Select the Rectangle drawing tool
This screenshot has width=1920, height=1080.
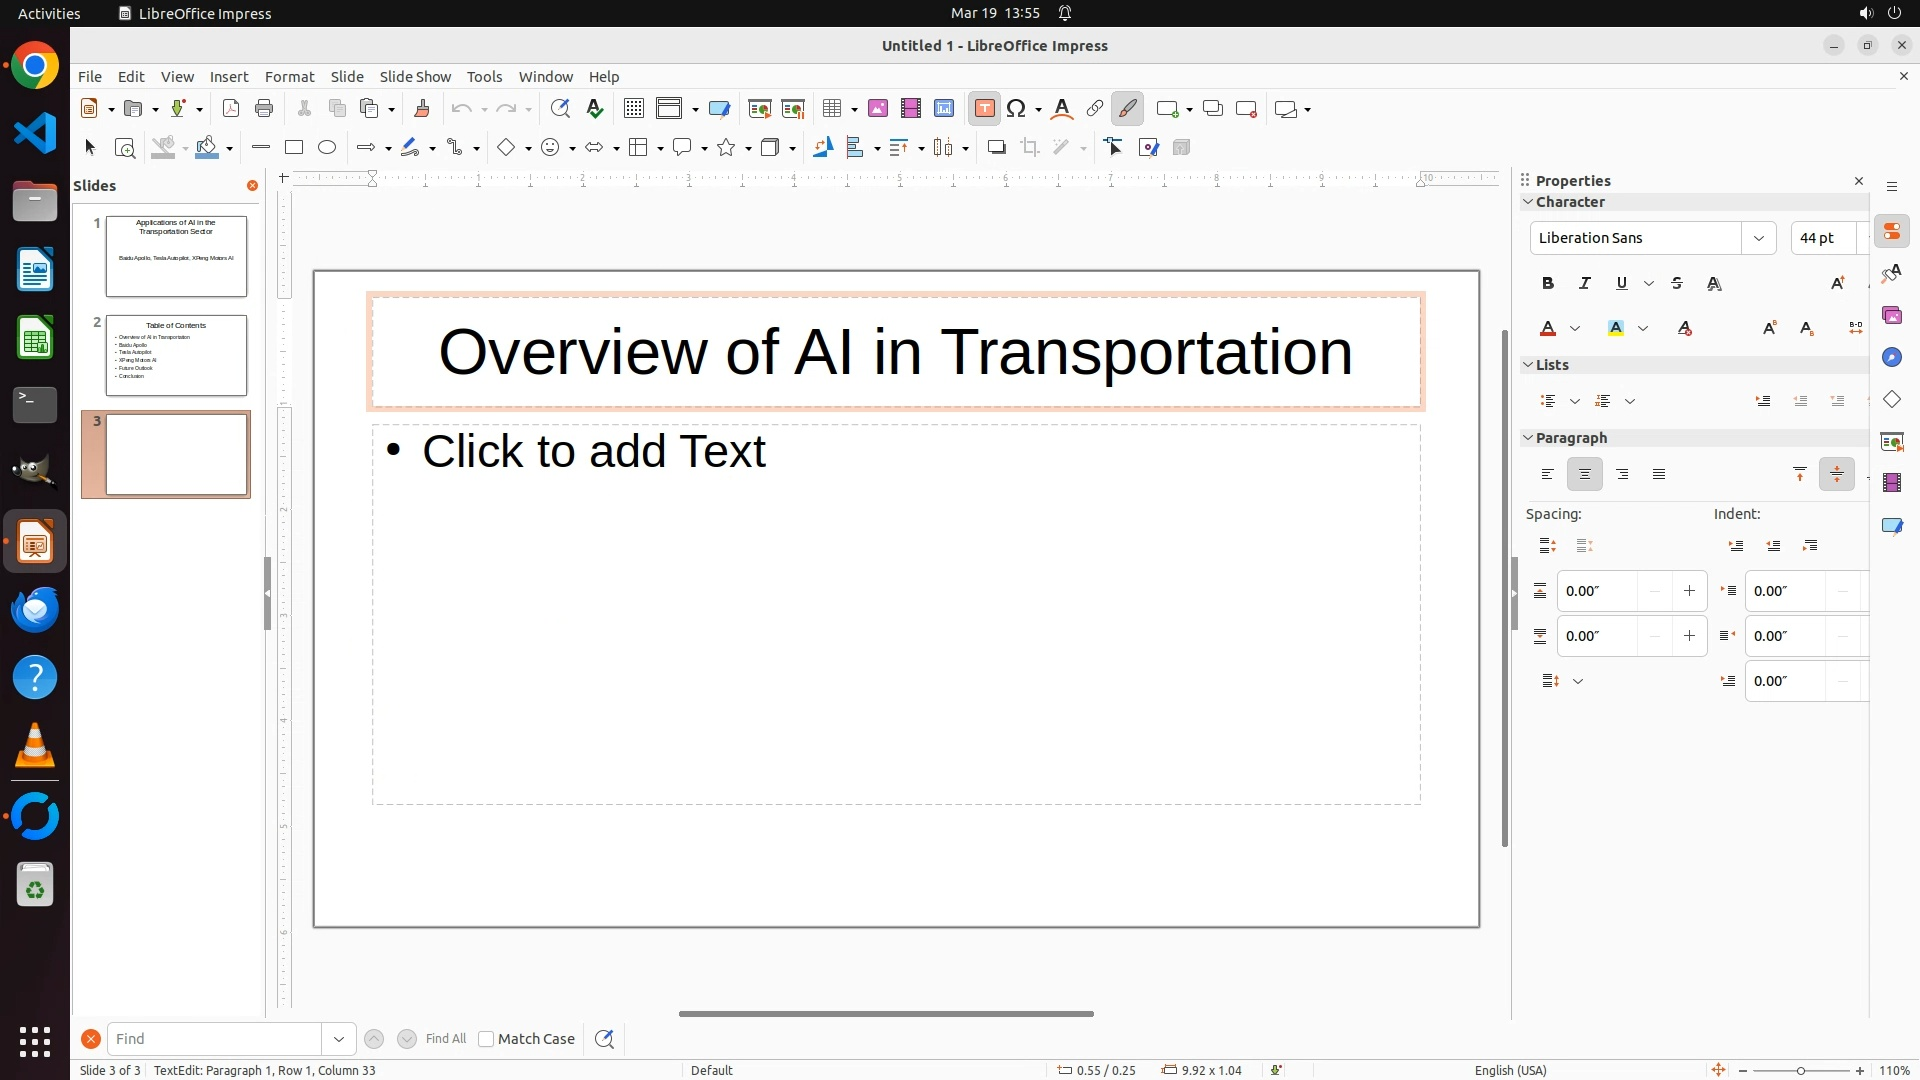[293, 148]
